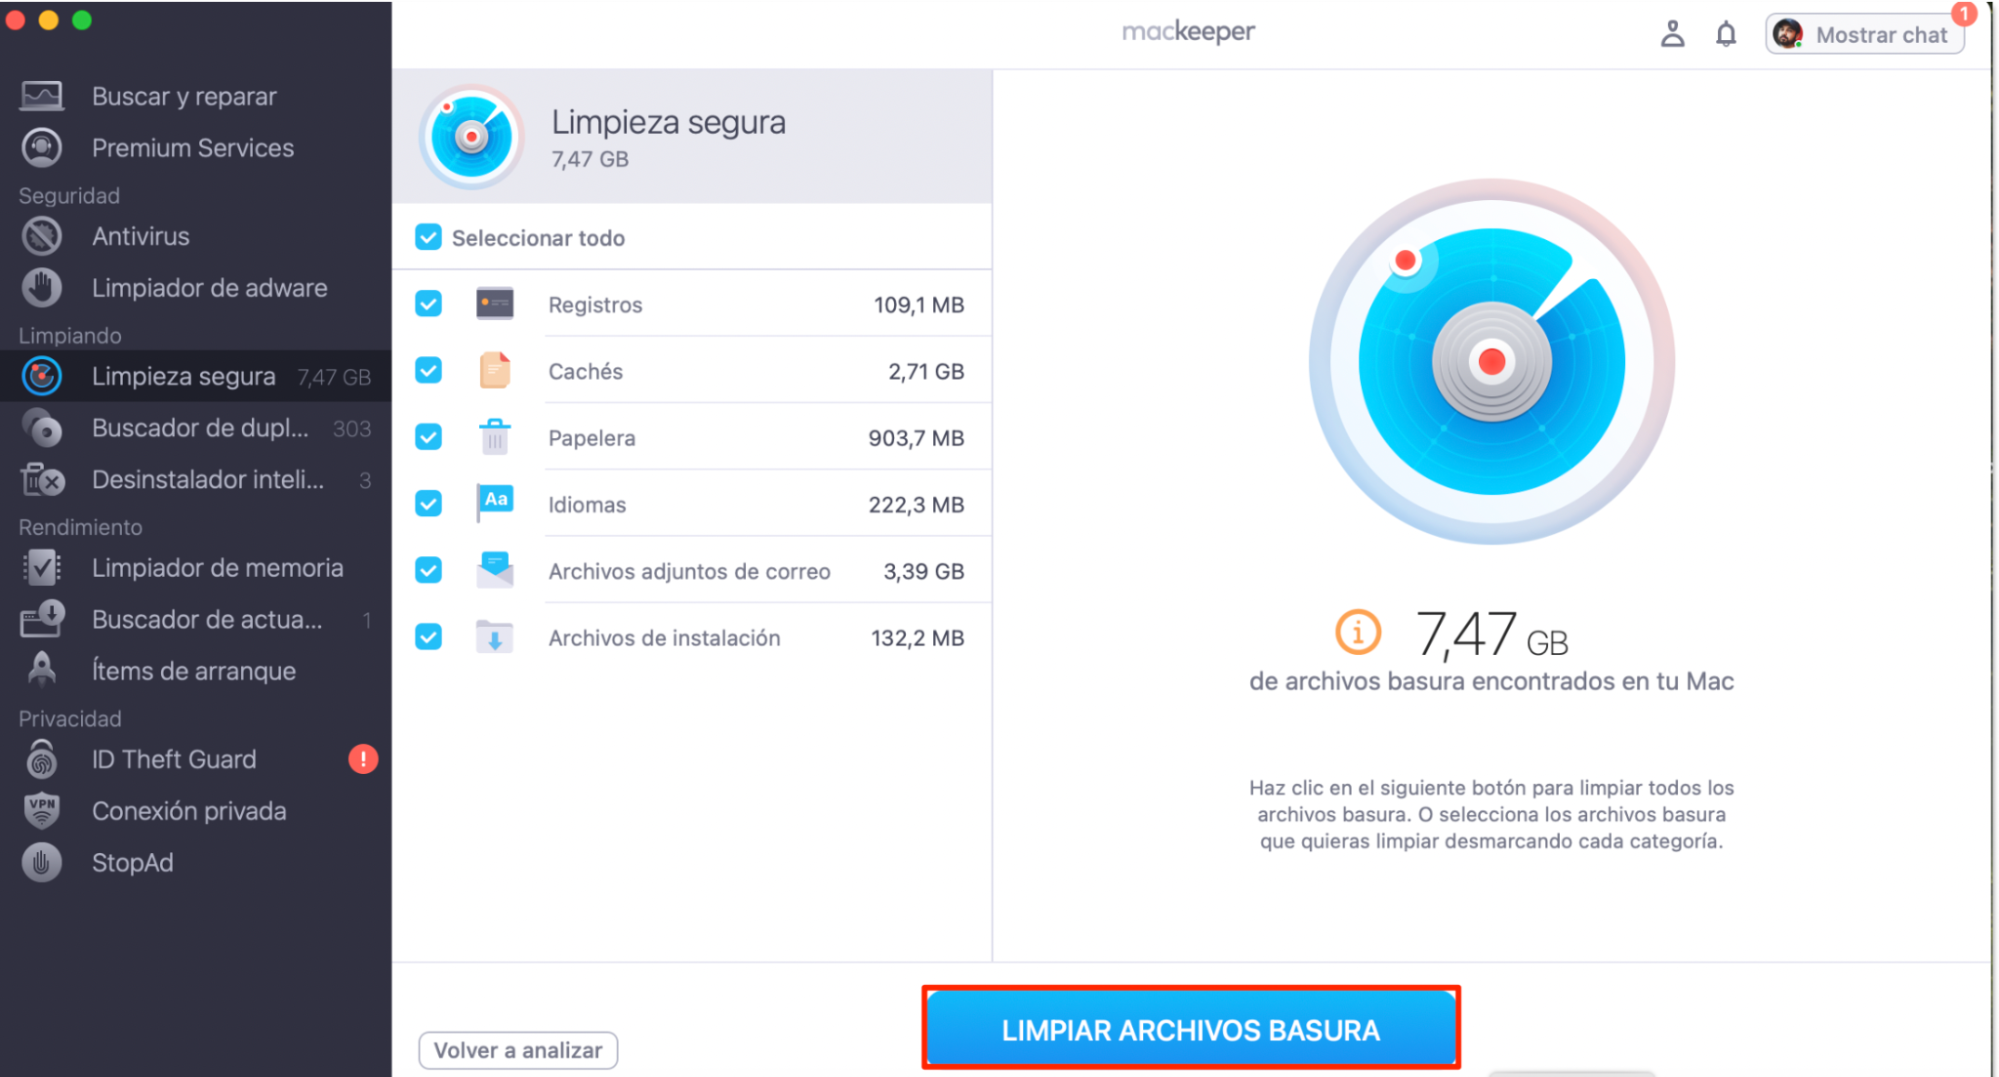1999x1077 pixels.
Task: Uncheck the Idiomas checkbox
Action: pyautogui.click(x=428, y=503)
